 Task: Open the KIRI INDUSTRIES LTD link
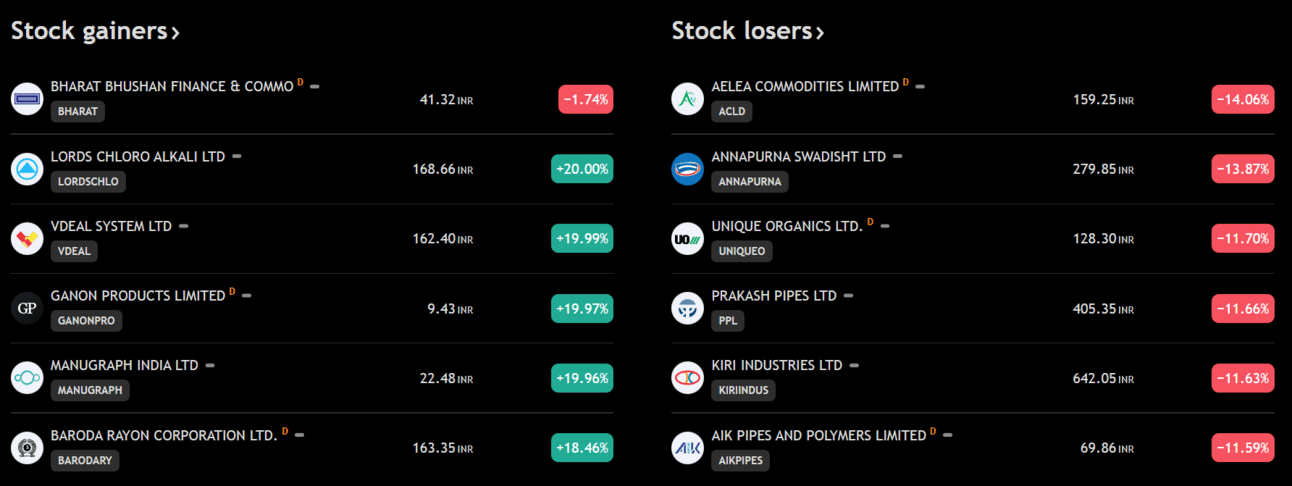click(x=777, y=366)
